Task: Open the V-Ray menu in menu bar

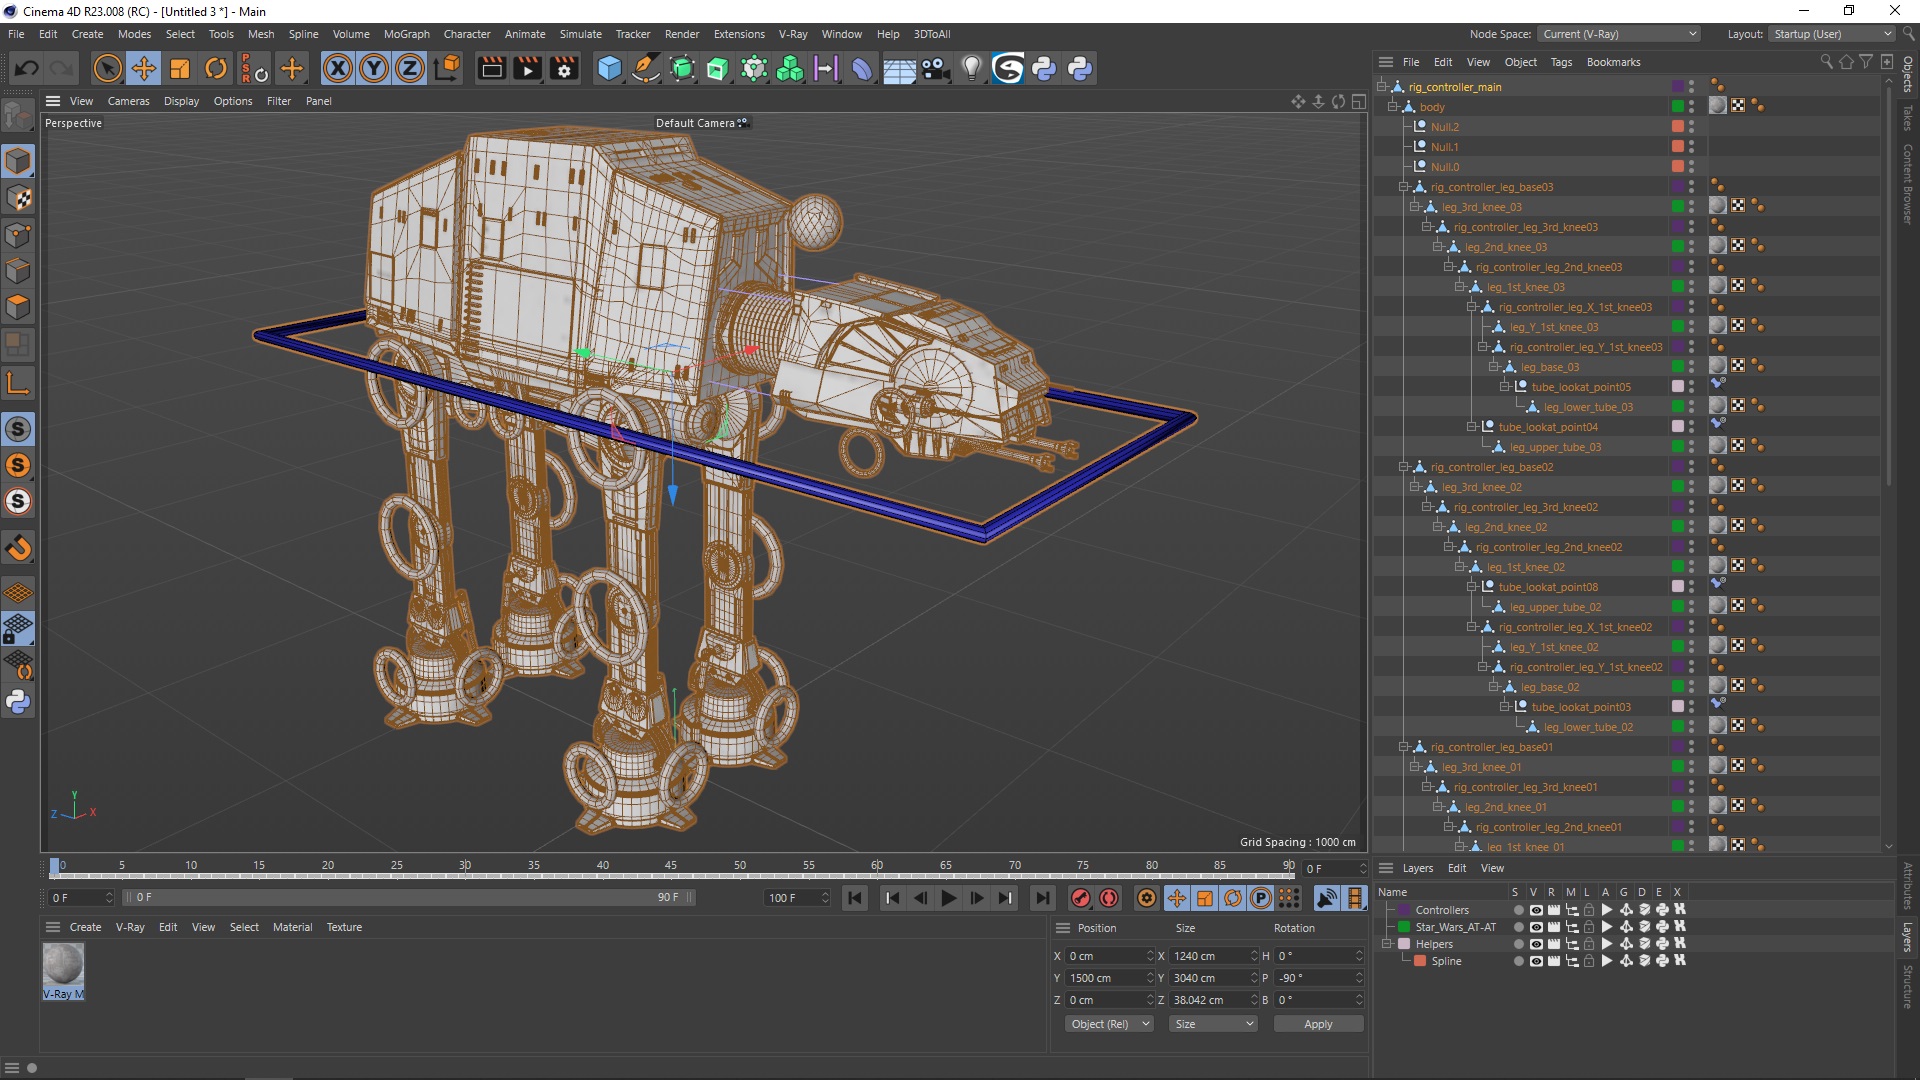Action: click(792, 34)
